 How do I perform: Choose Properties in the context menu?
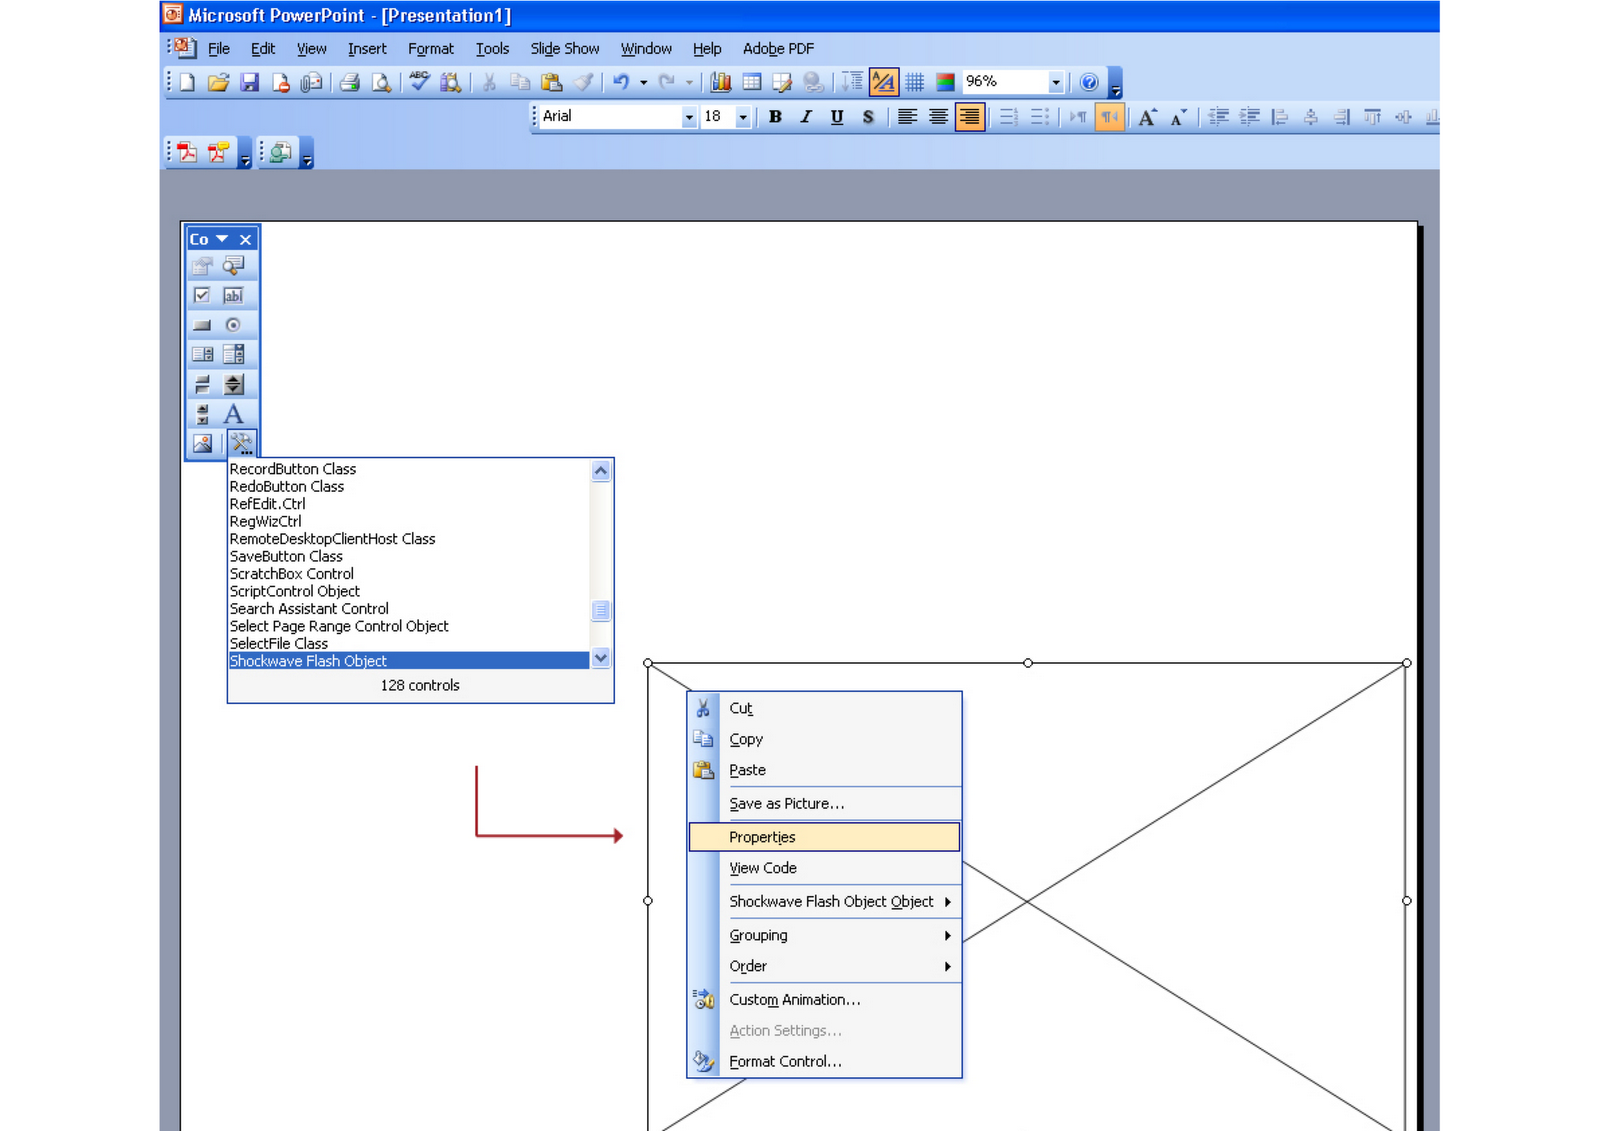coord(824,837)
